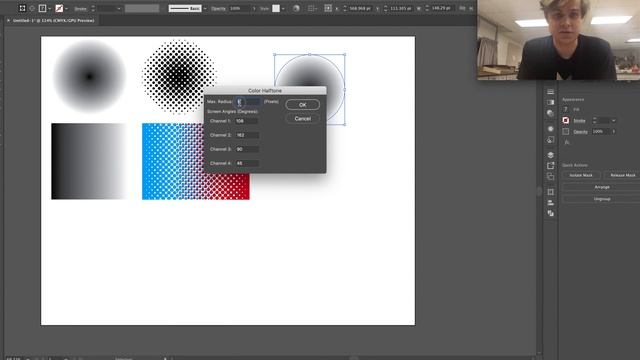Click the Stroke color swatch in Appearance

click(x=566, y=120)
